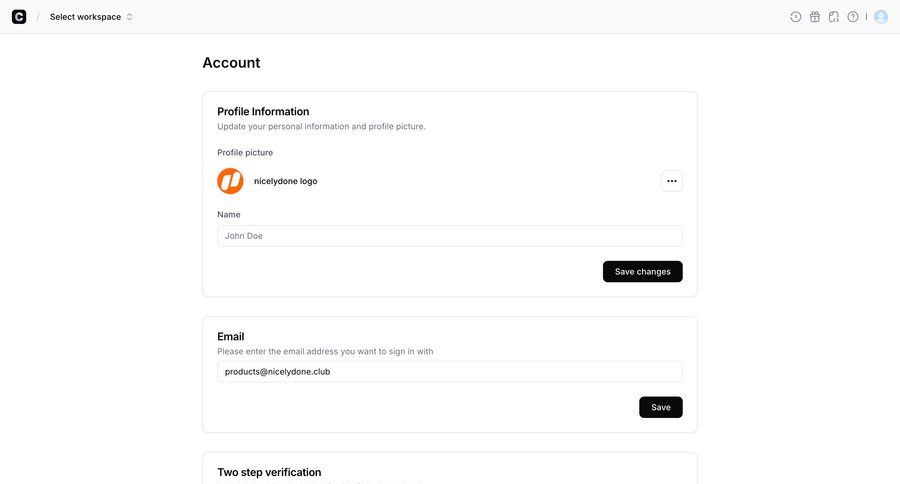Click the gift box icon
The image size is (900, 484).
(x=815, y=17)
